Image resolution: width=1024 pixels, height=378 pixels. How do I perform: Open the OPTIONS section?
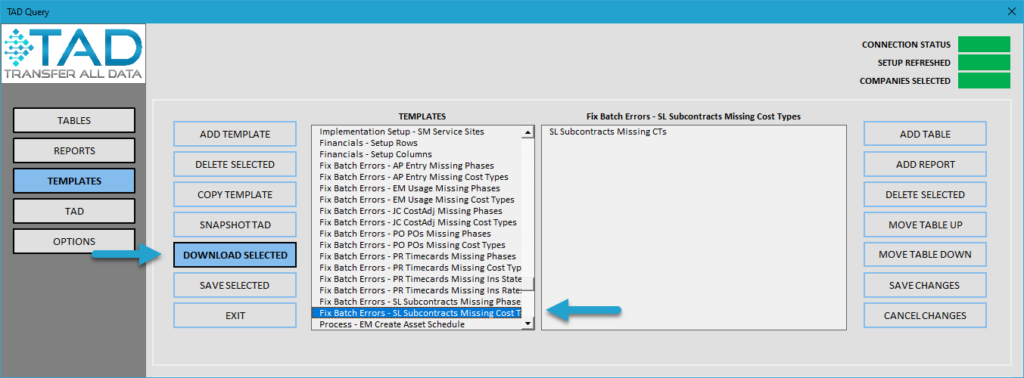[x=74, y=242]
